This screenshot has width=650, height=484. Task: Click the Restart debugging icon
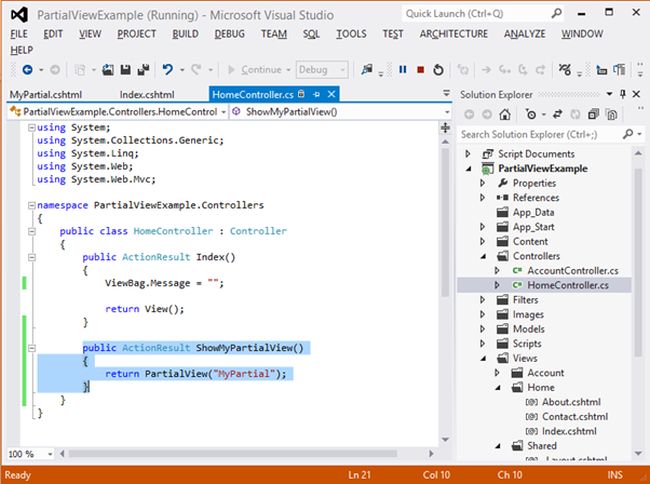point(438,70)
